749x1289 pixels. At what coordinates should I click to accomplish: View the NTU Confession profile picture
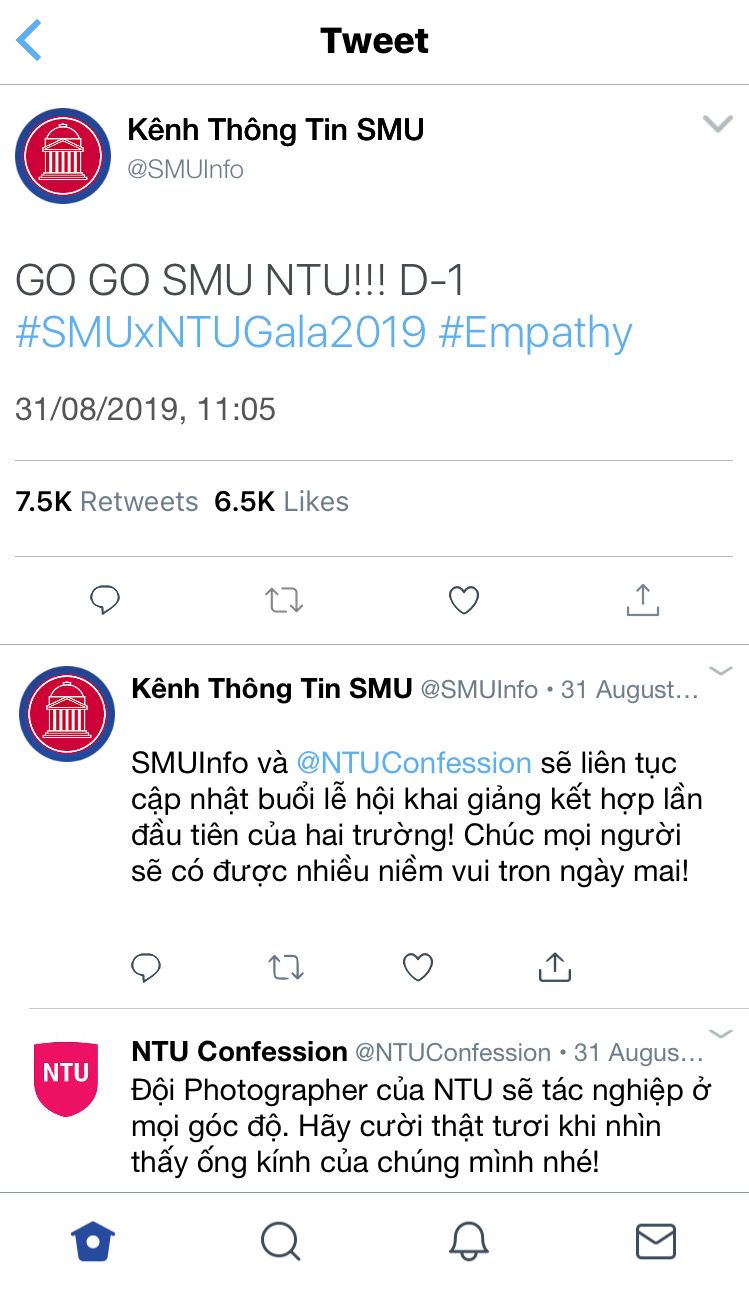pyautogui.click(x=66, y=1078)
